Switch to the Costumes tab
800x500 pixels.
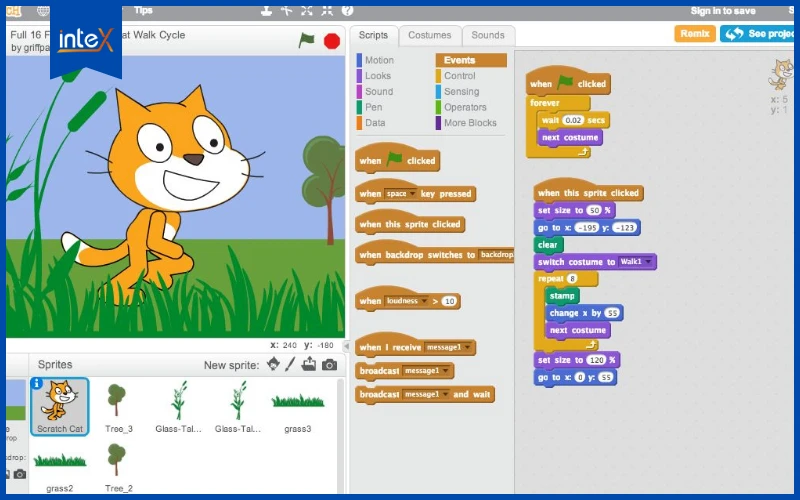click(430, 35)
